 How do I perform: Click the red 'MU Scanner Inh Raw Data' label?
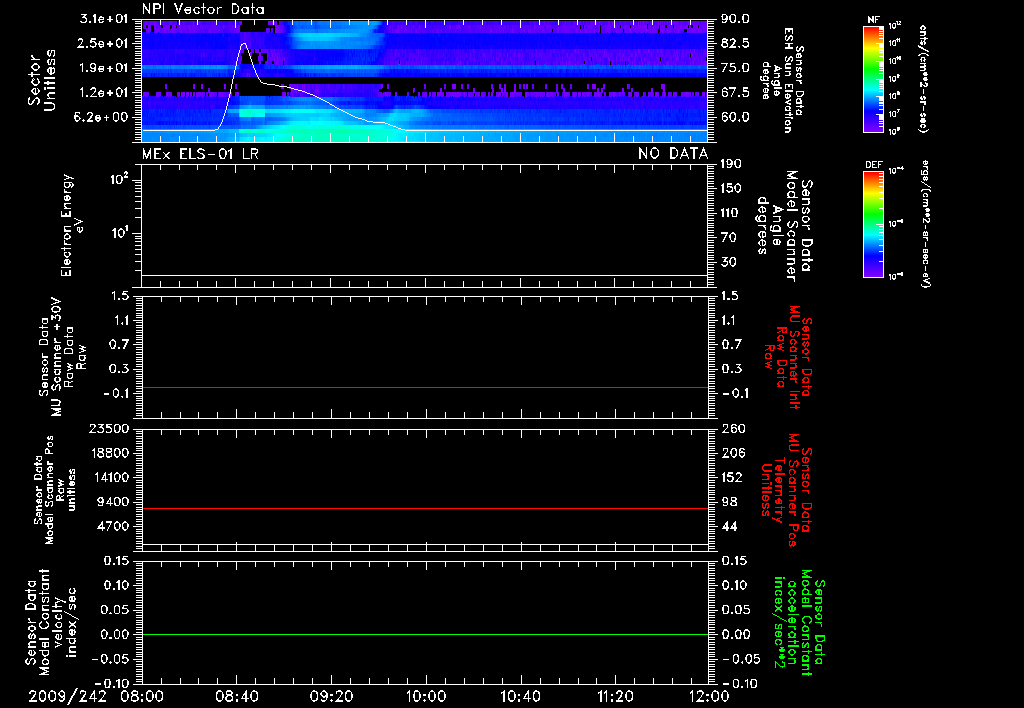click(788, 357)
